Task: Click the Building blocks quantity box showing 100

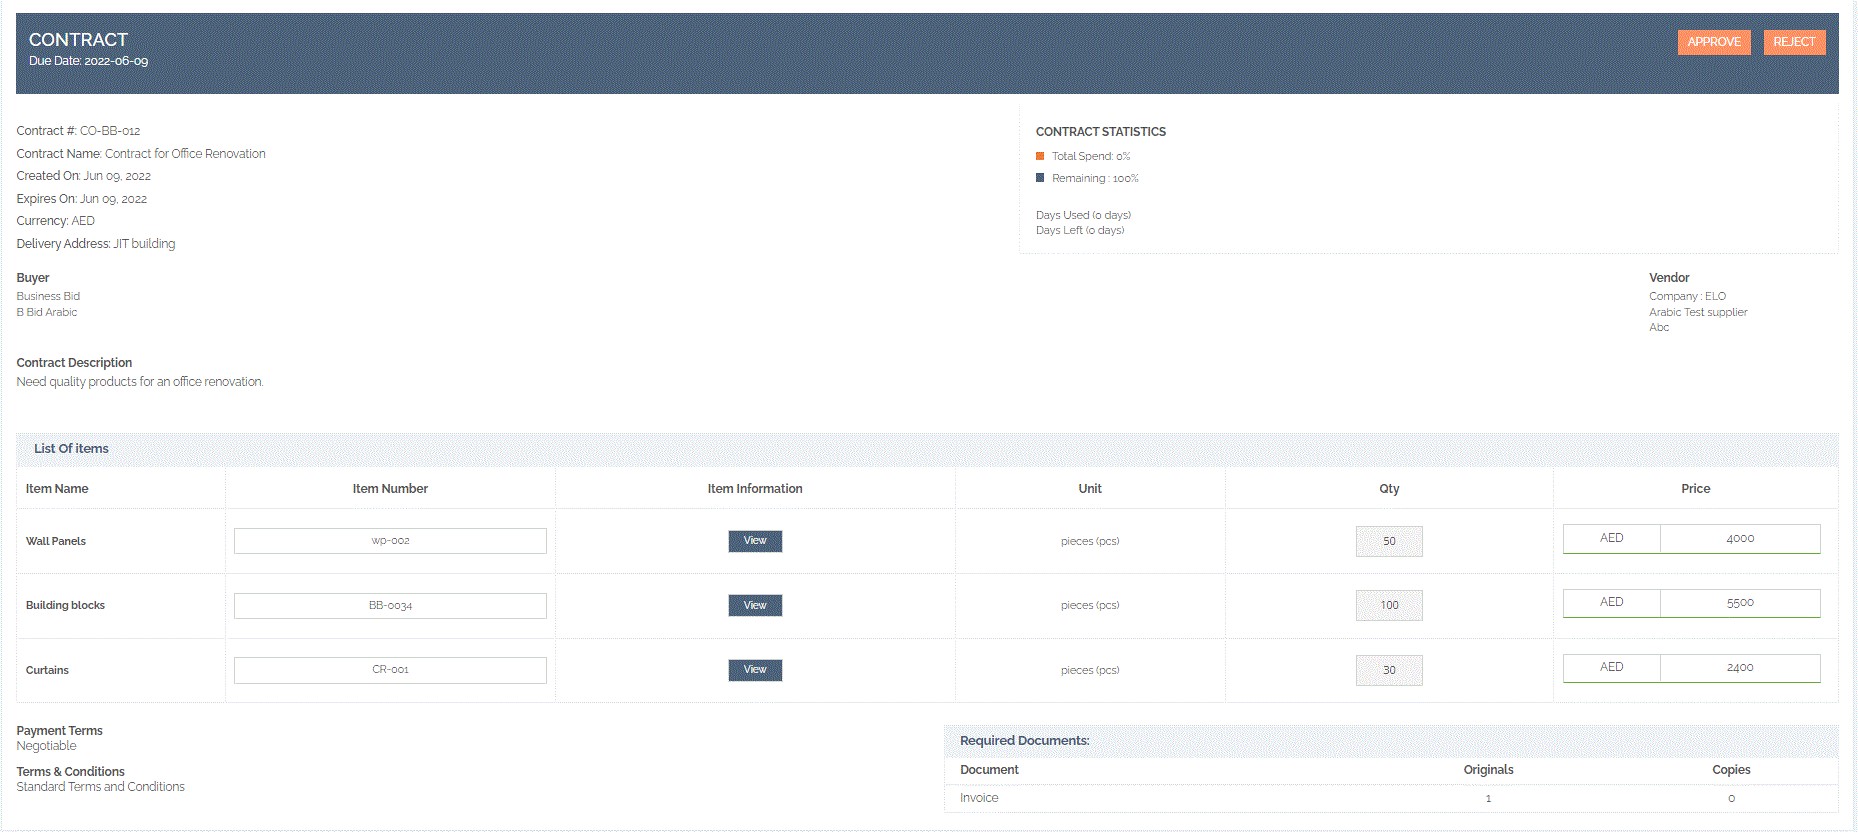Action: (x=1389, y=606)
